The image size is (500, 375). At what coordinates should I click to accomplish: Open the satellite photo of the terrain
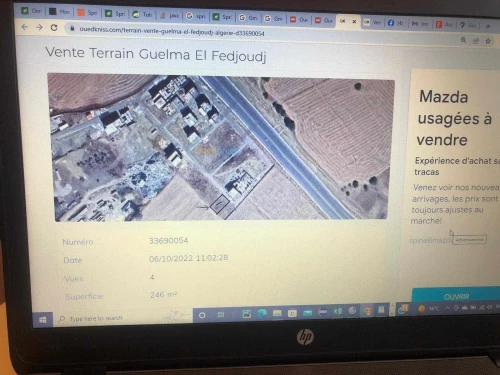pyautogui.click(x=222, y=147)
